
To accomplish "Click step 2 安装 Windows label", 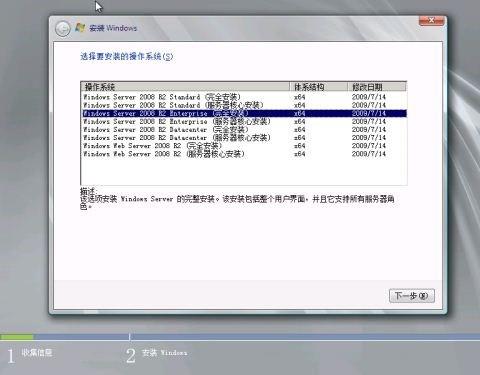I will 164,353.
